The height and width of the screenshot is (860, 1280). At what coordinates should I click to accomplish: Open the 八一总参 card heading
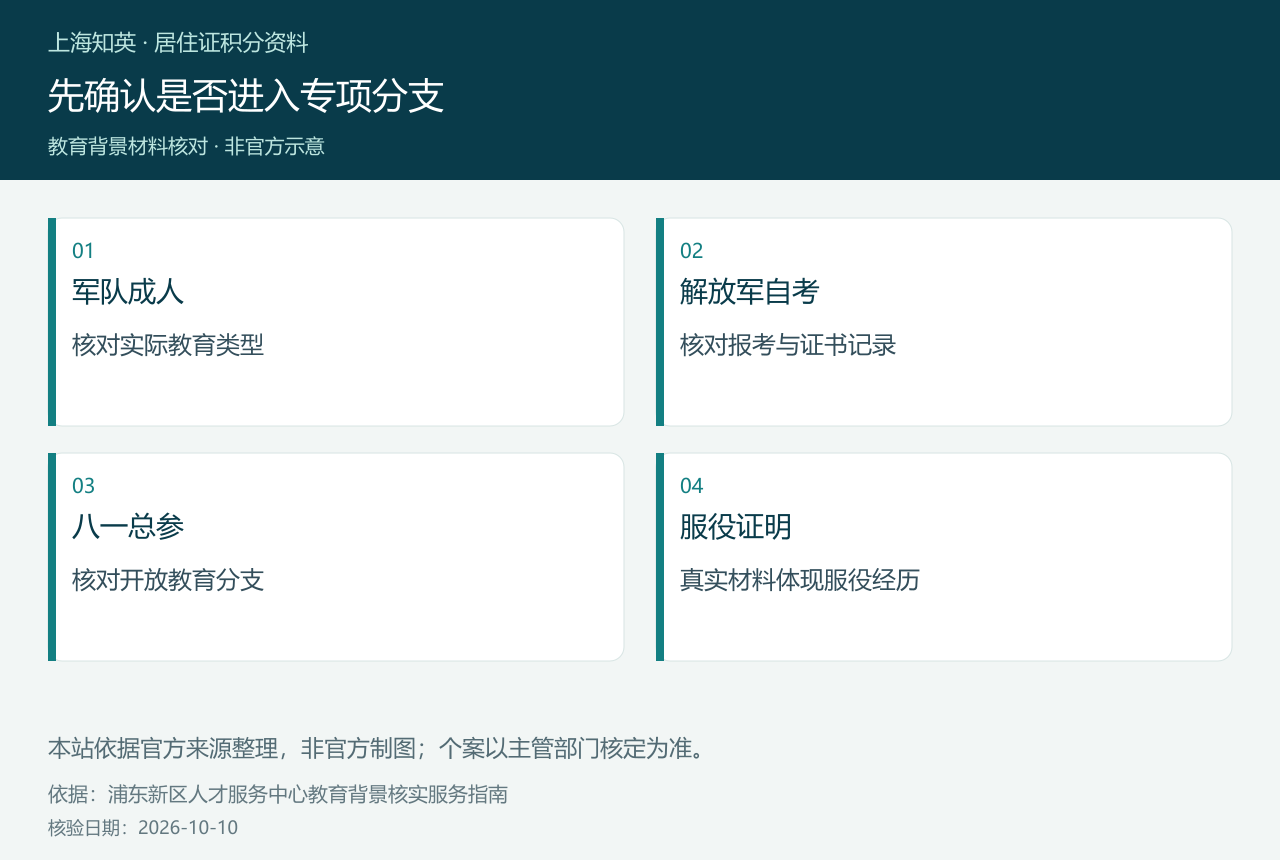[x=128, y=527]
